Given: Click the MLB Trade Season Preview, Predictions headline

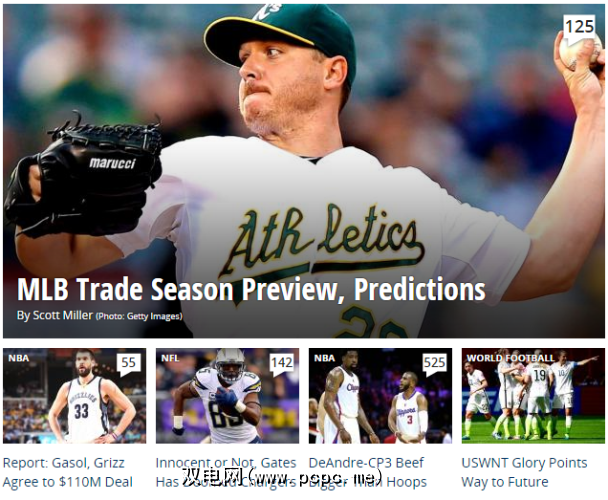Looking at the screenshot, I should [x=251, y=289].
